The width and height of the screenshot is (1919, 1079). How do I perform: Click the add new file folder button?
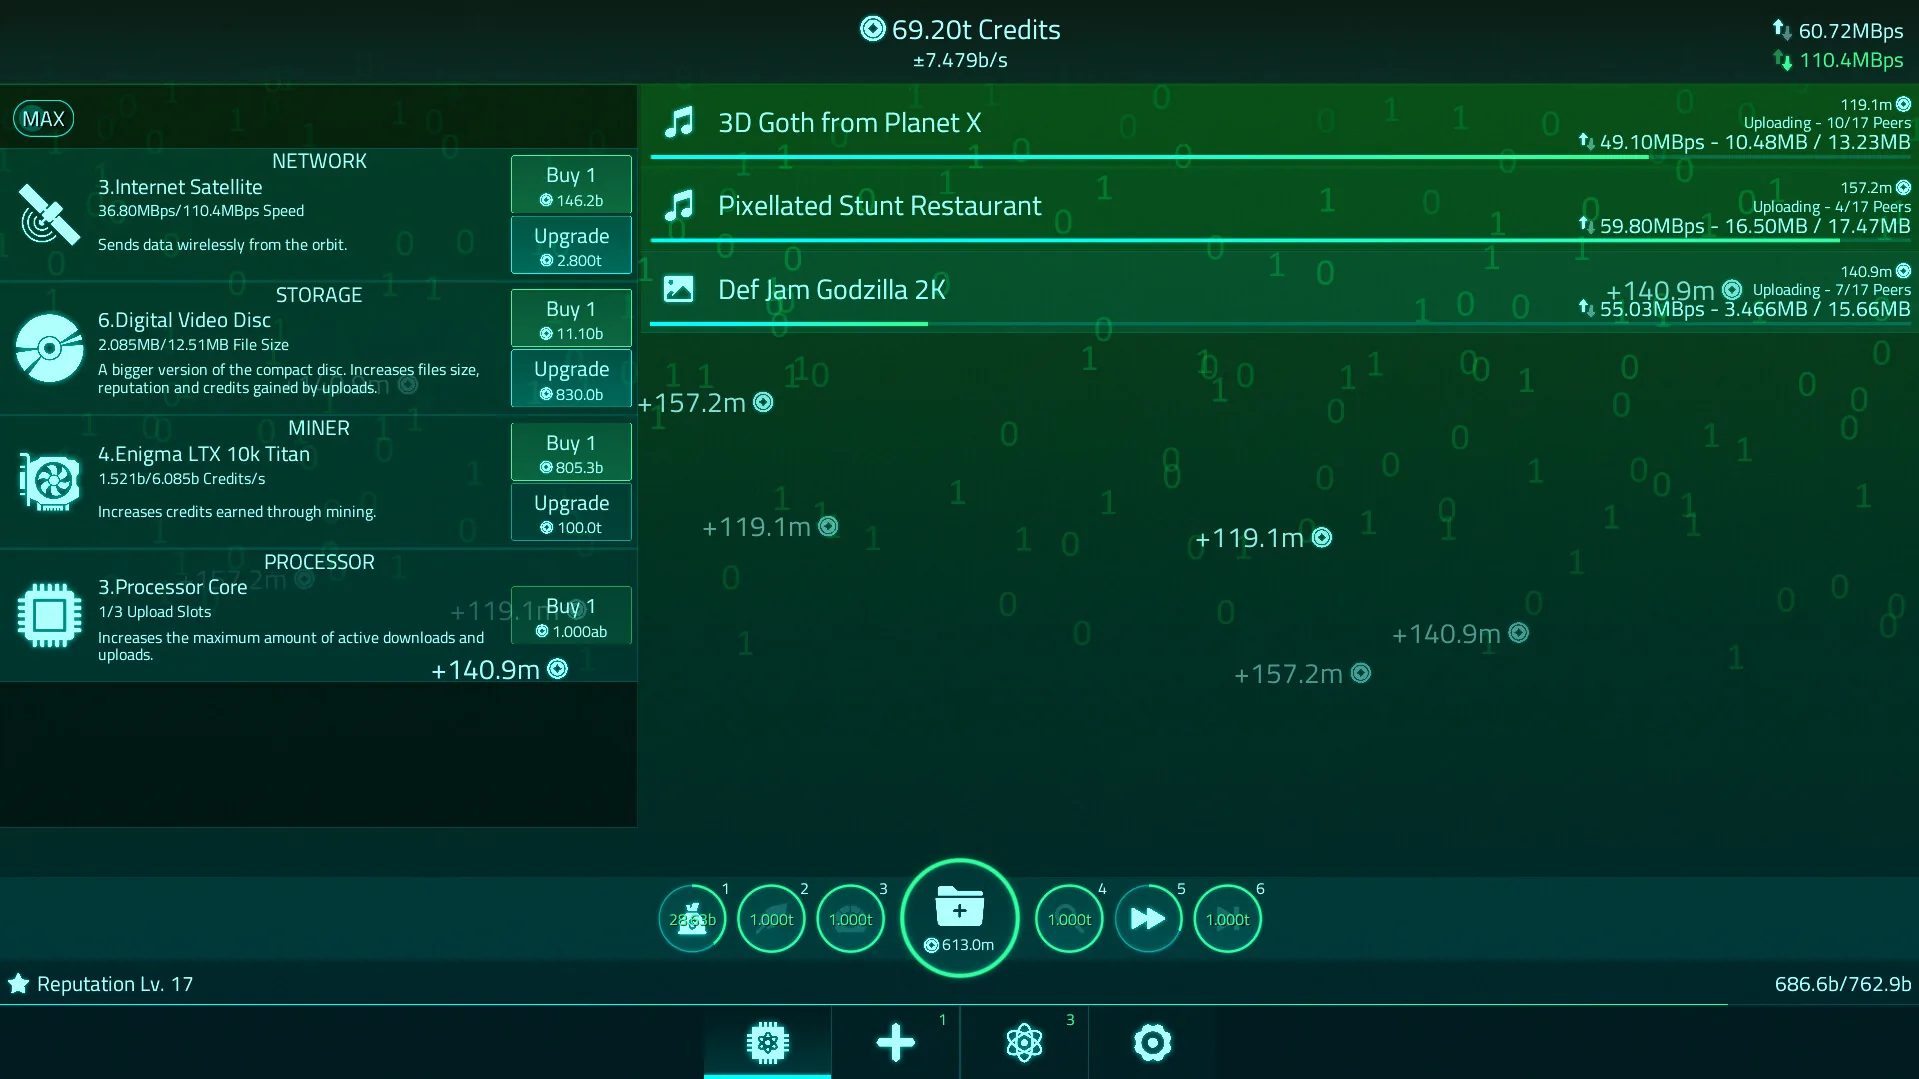(x=959, y=917)
